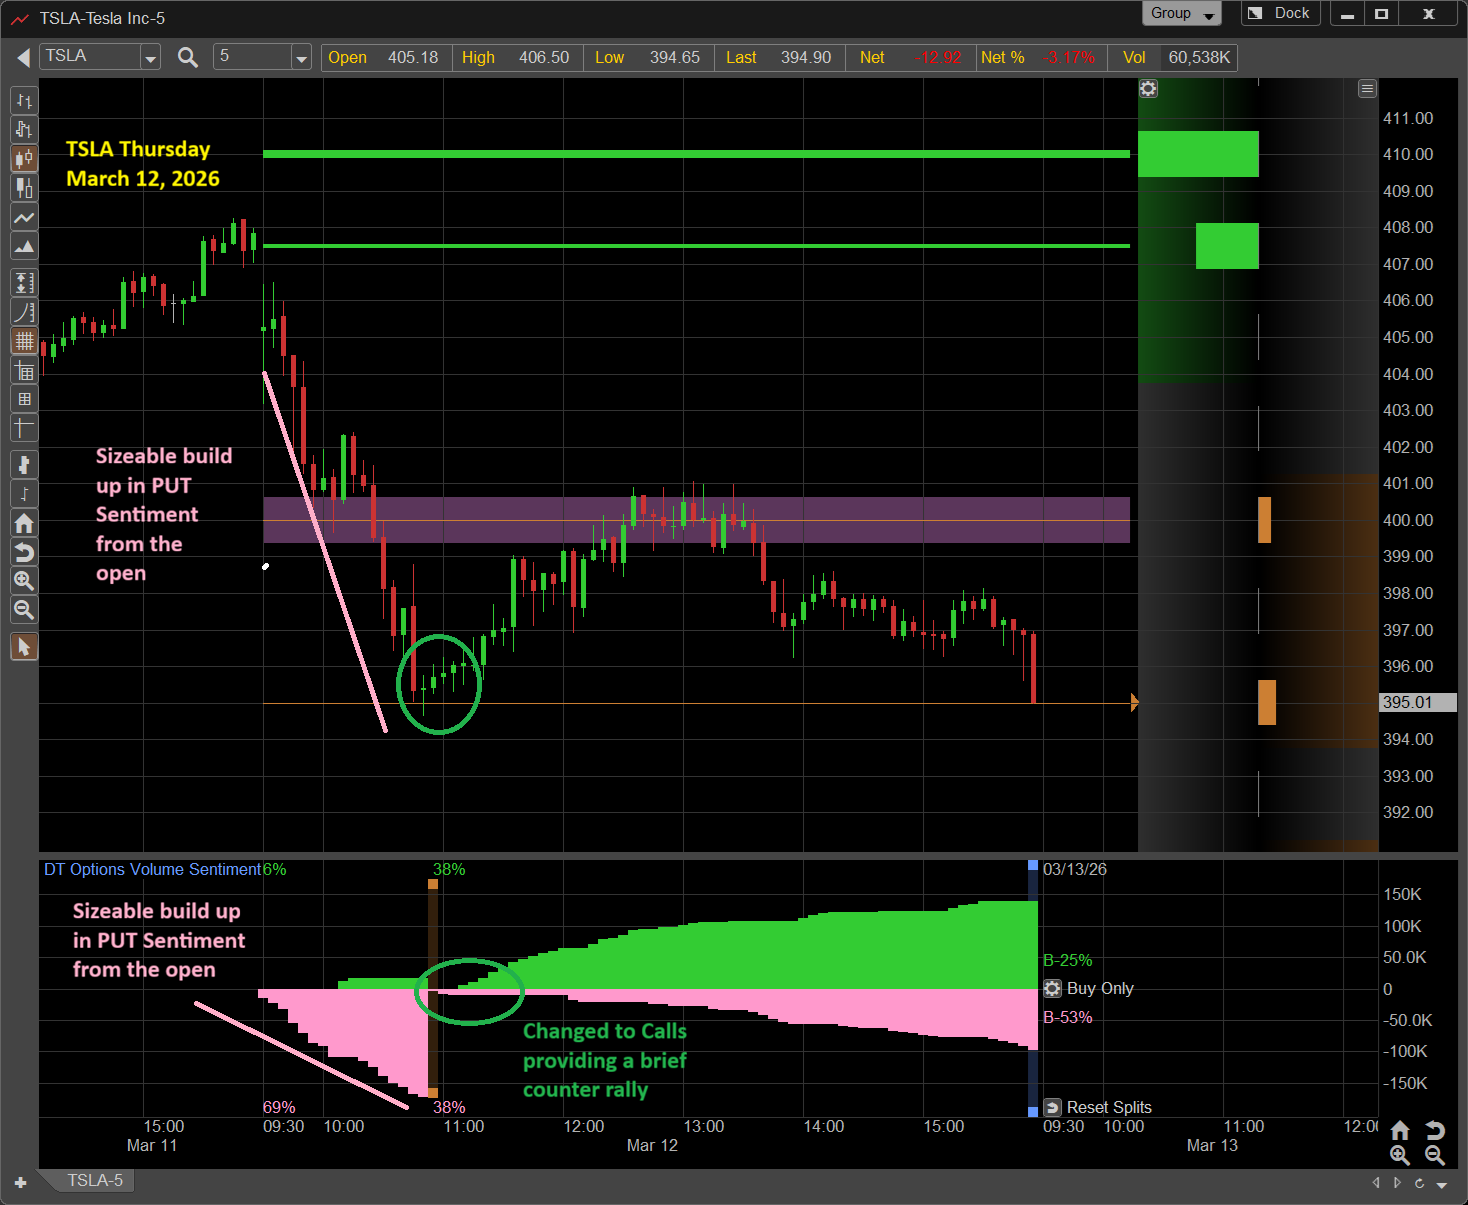
Task: Select the OHLC bar chart type icon
Action: [x=24, y=100]
